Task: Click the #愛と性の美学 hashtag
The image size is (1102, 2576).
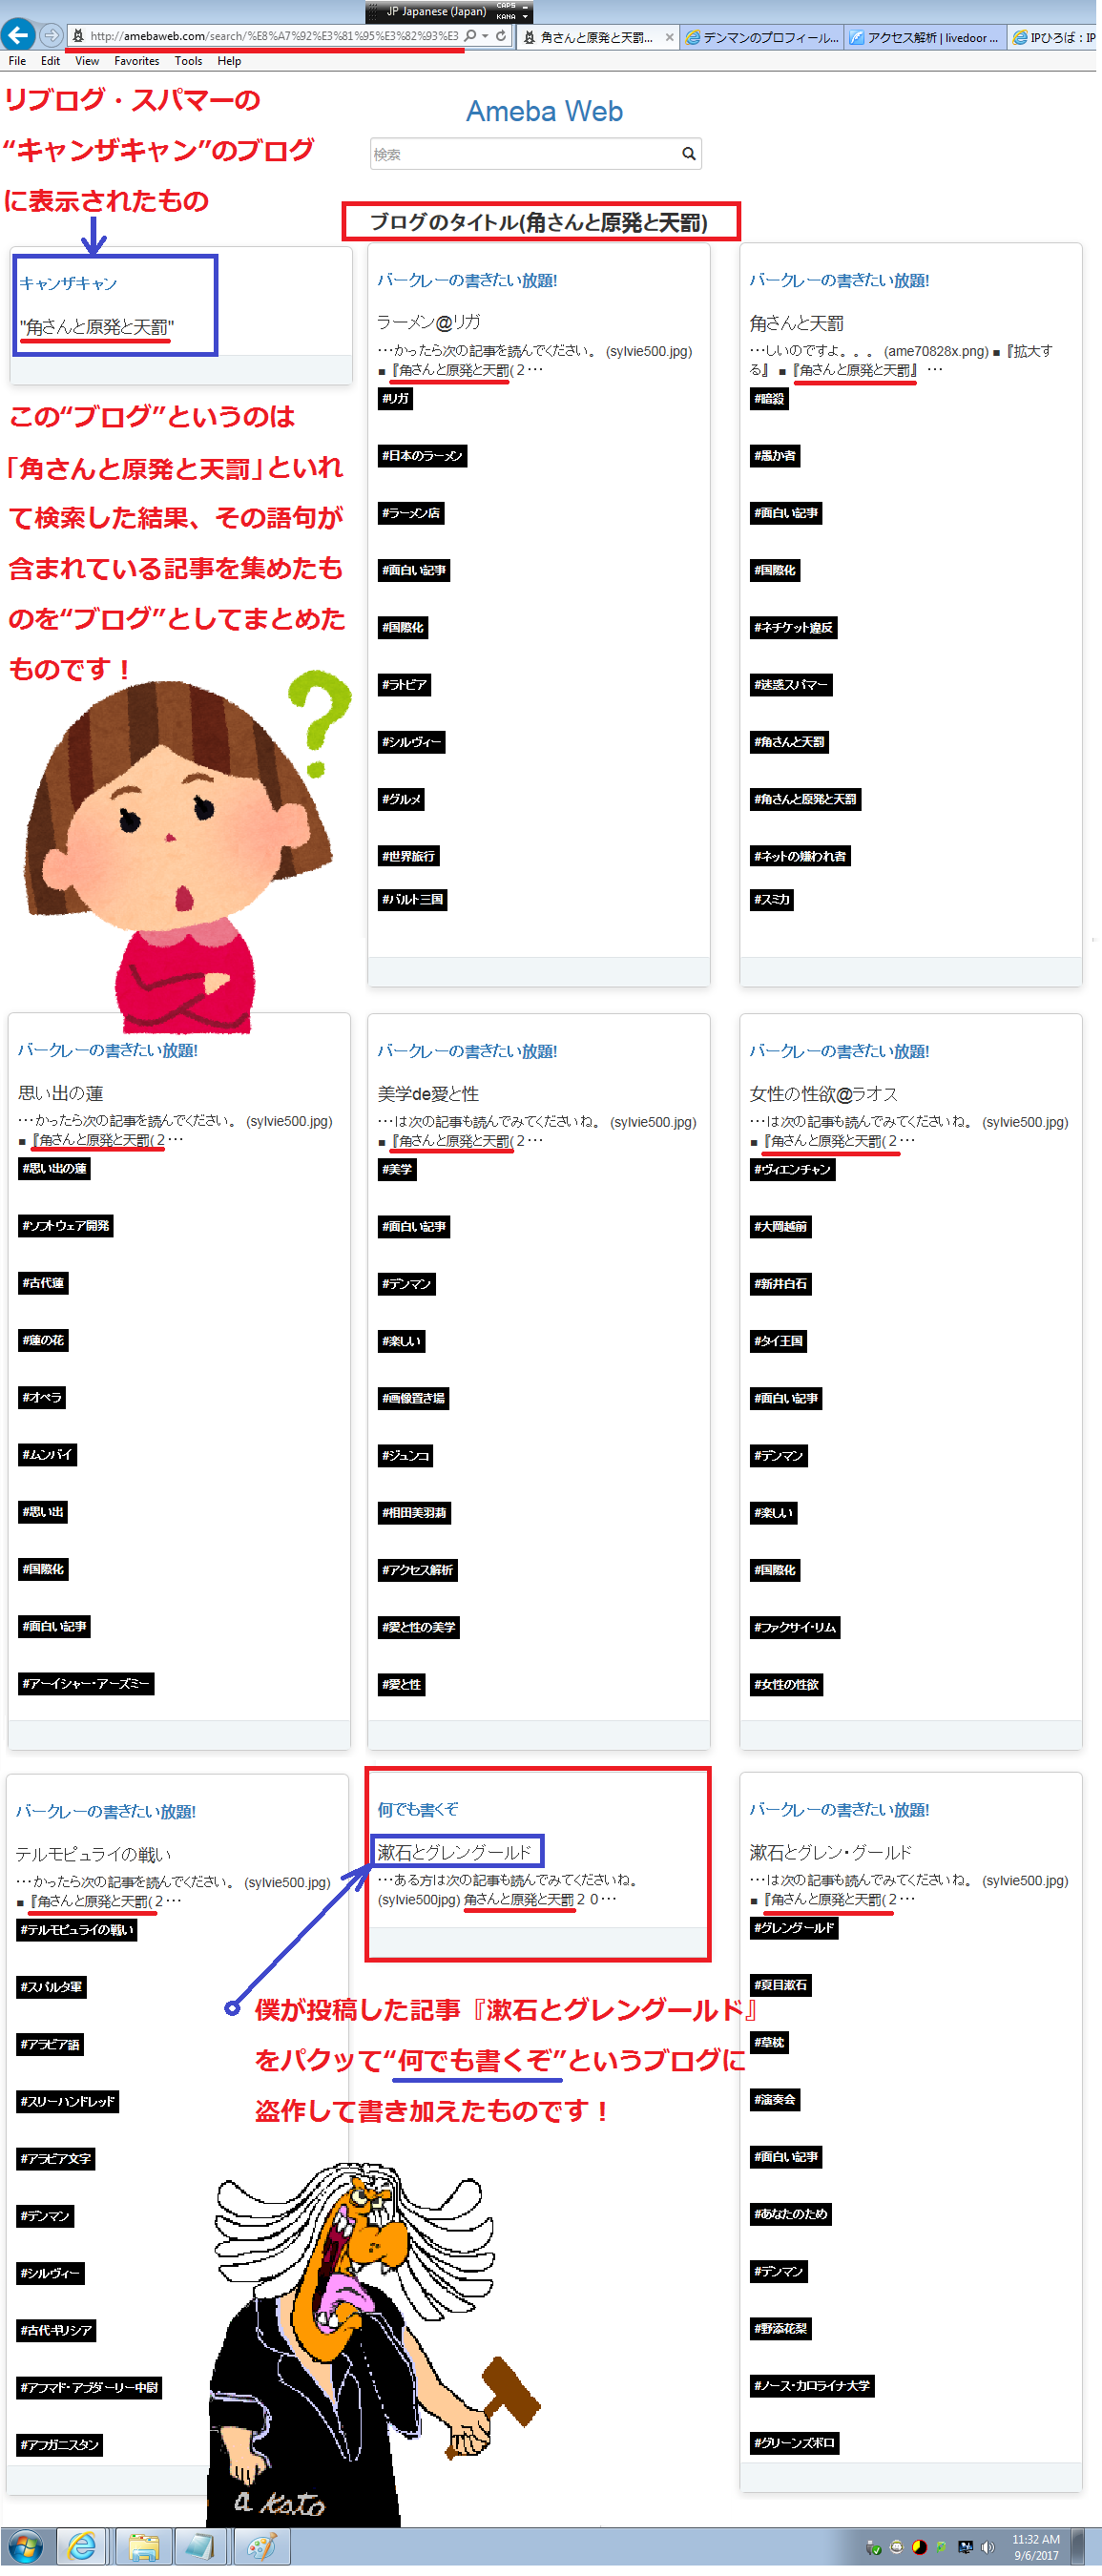Action: click(418, 1626)
